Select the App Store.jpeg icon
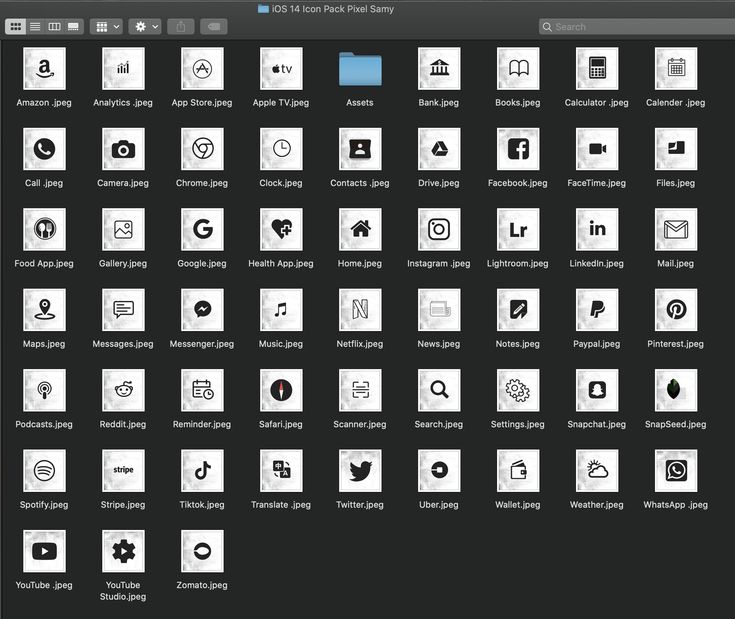This screenshot has height=619, width=735. (202, 68)
